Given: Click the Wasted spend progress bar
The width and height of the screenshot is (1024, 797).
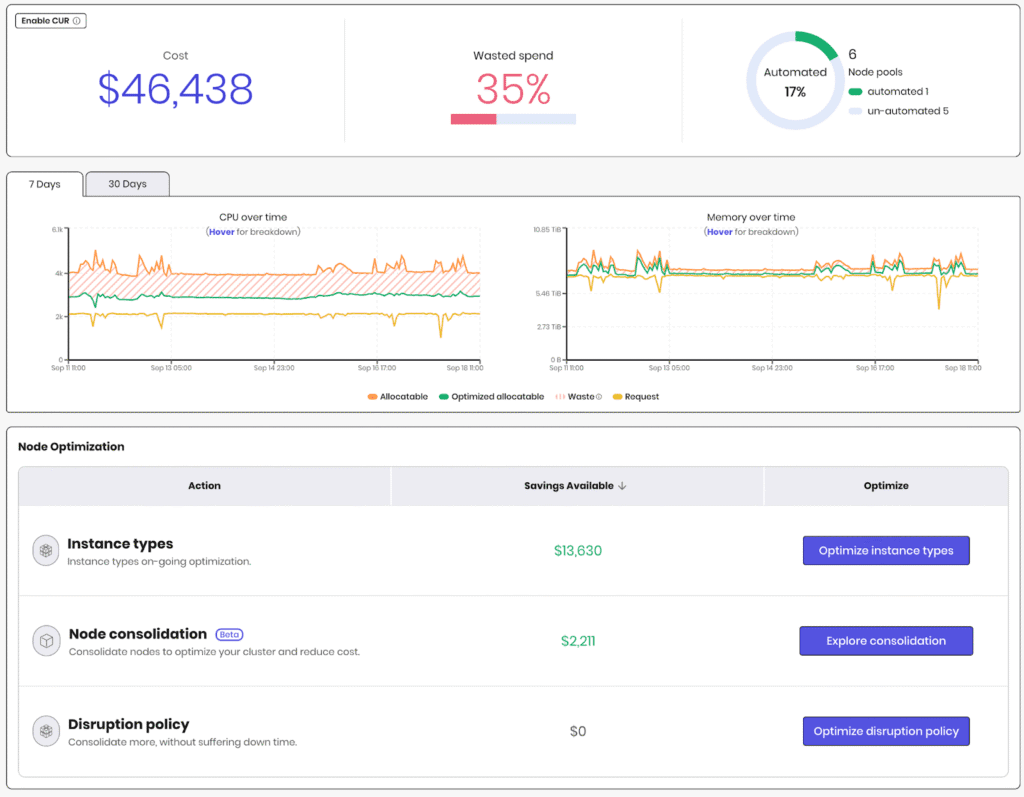Looking at the screenshot, I should (x=513, y=119).
